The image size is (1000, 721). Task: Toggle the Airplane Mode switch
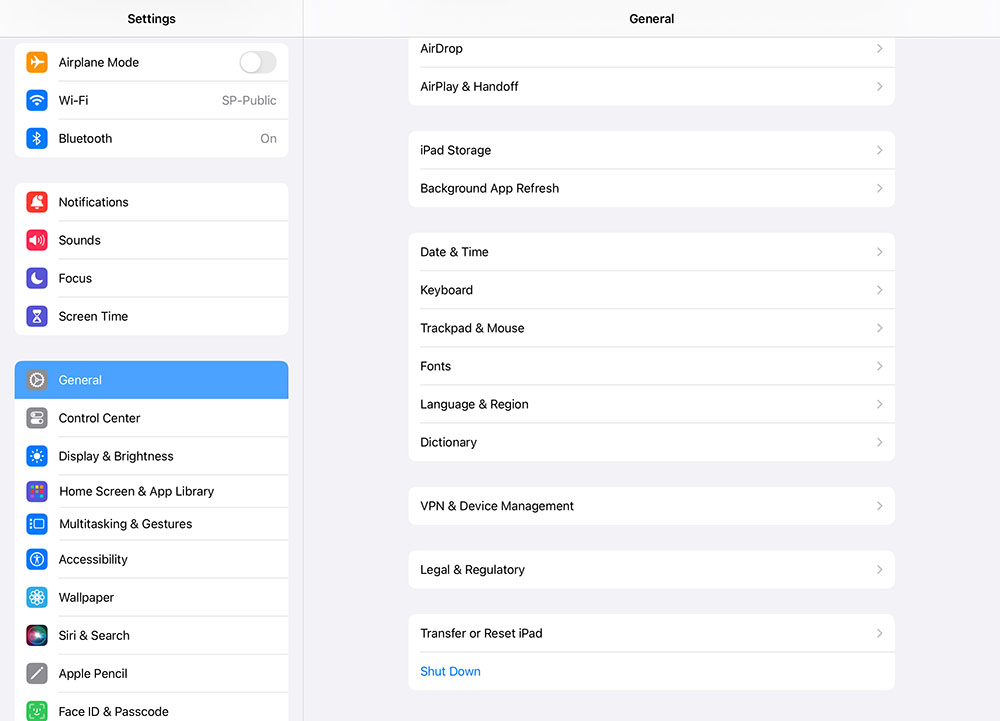(258, 62)
